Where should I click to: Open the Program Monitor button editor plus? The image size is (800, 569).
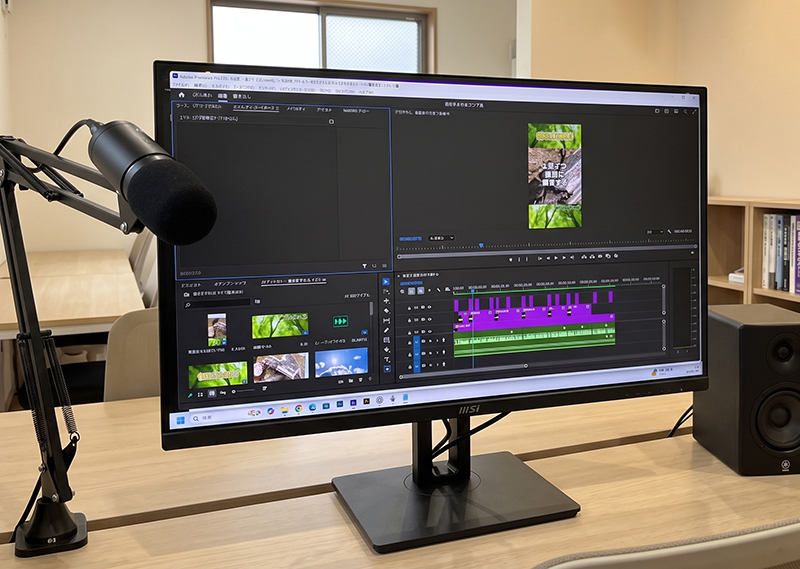click(692, 253)
